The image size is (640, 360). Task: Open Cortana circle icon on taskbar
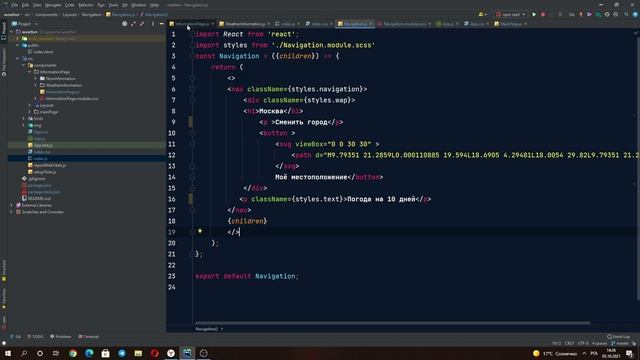click(40, 353)
